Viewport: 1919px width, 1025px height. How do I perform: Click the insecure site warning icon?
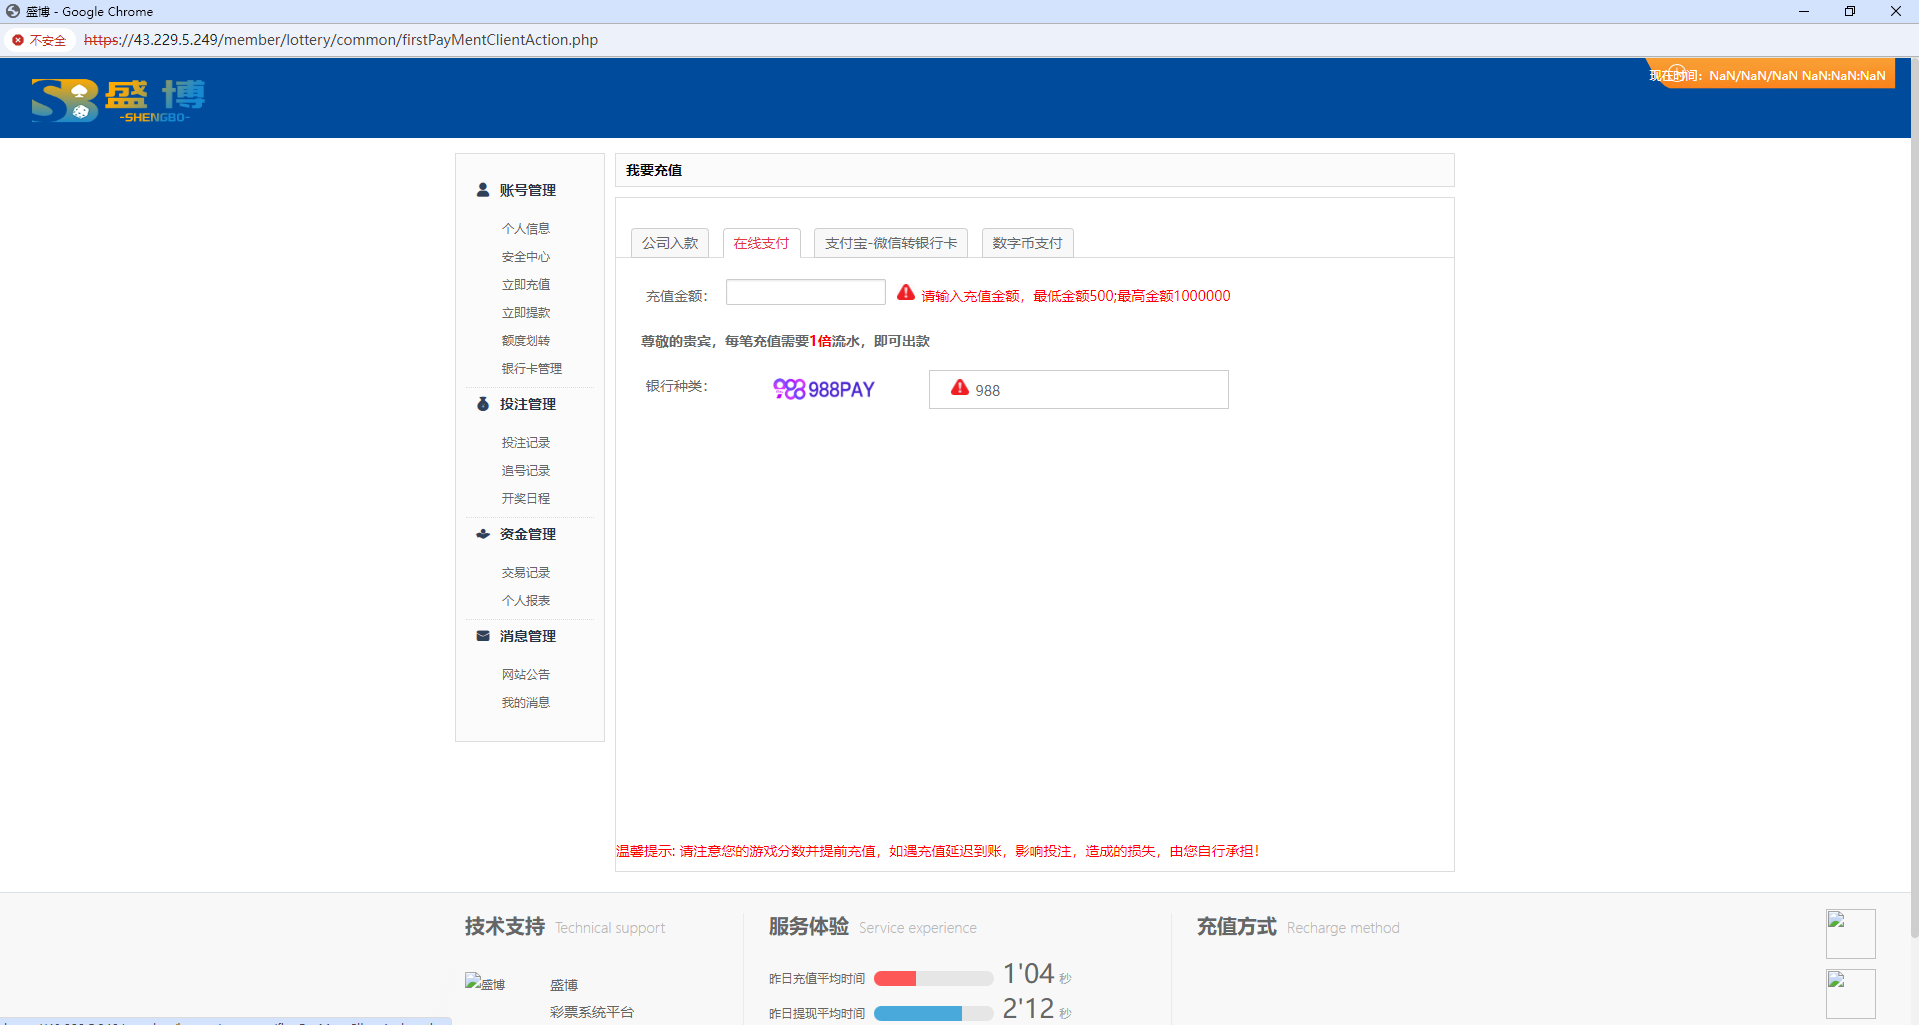click(x=18, y=40)
